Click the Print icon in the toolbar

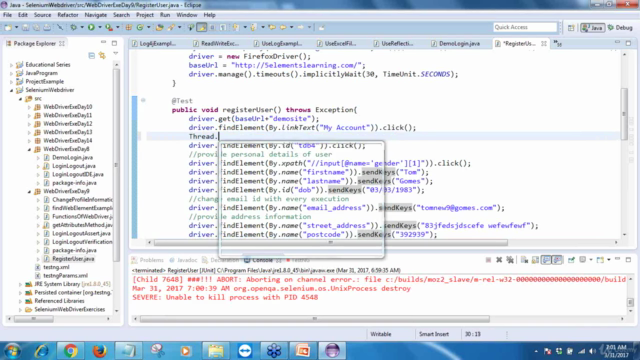47,27
